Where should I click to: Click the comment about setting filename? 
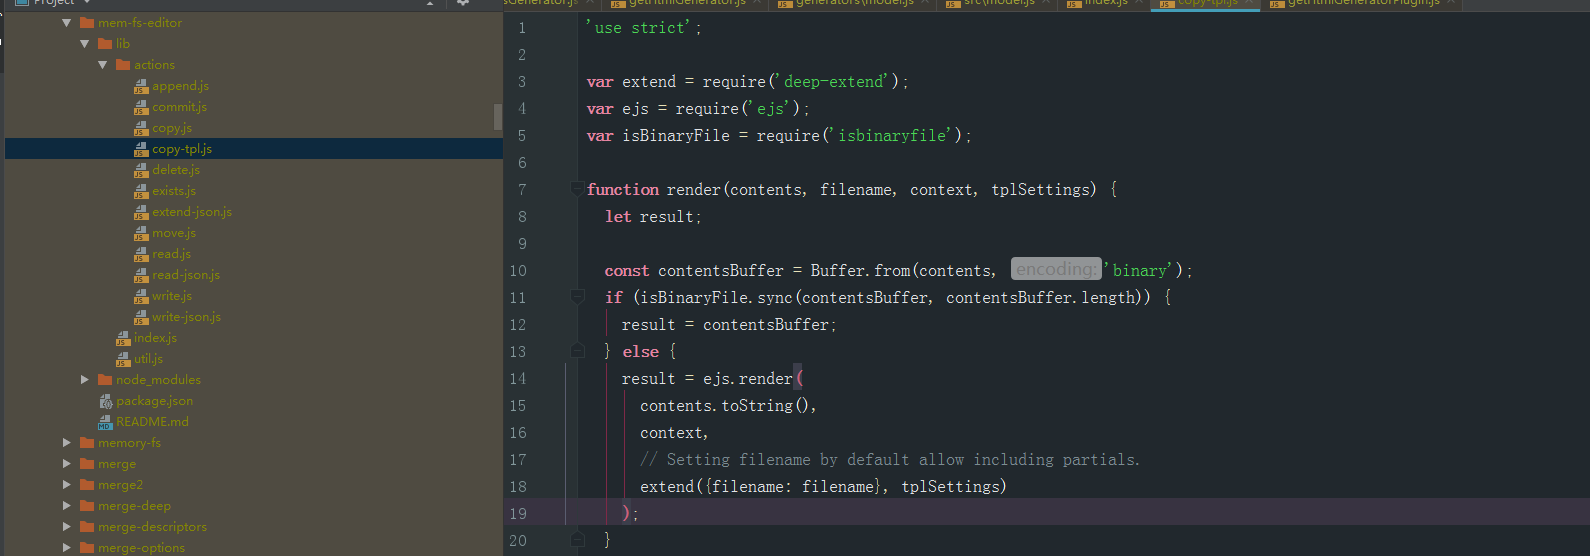pyautogui.click(x=890, y=460)
